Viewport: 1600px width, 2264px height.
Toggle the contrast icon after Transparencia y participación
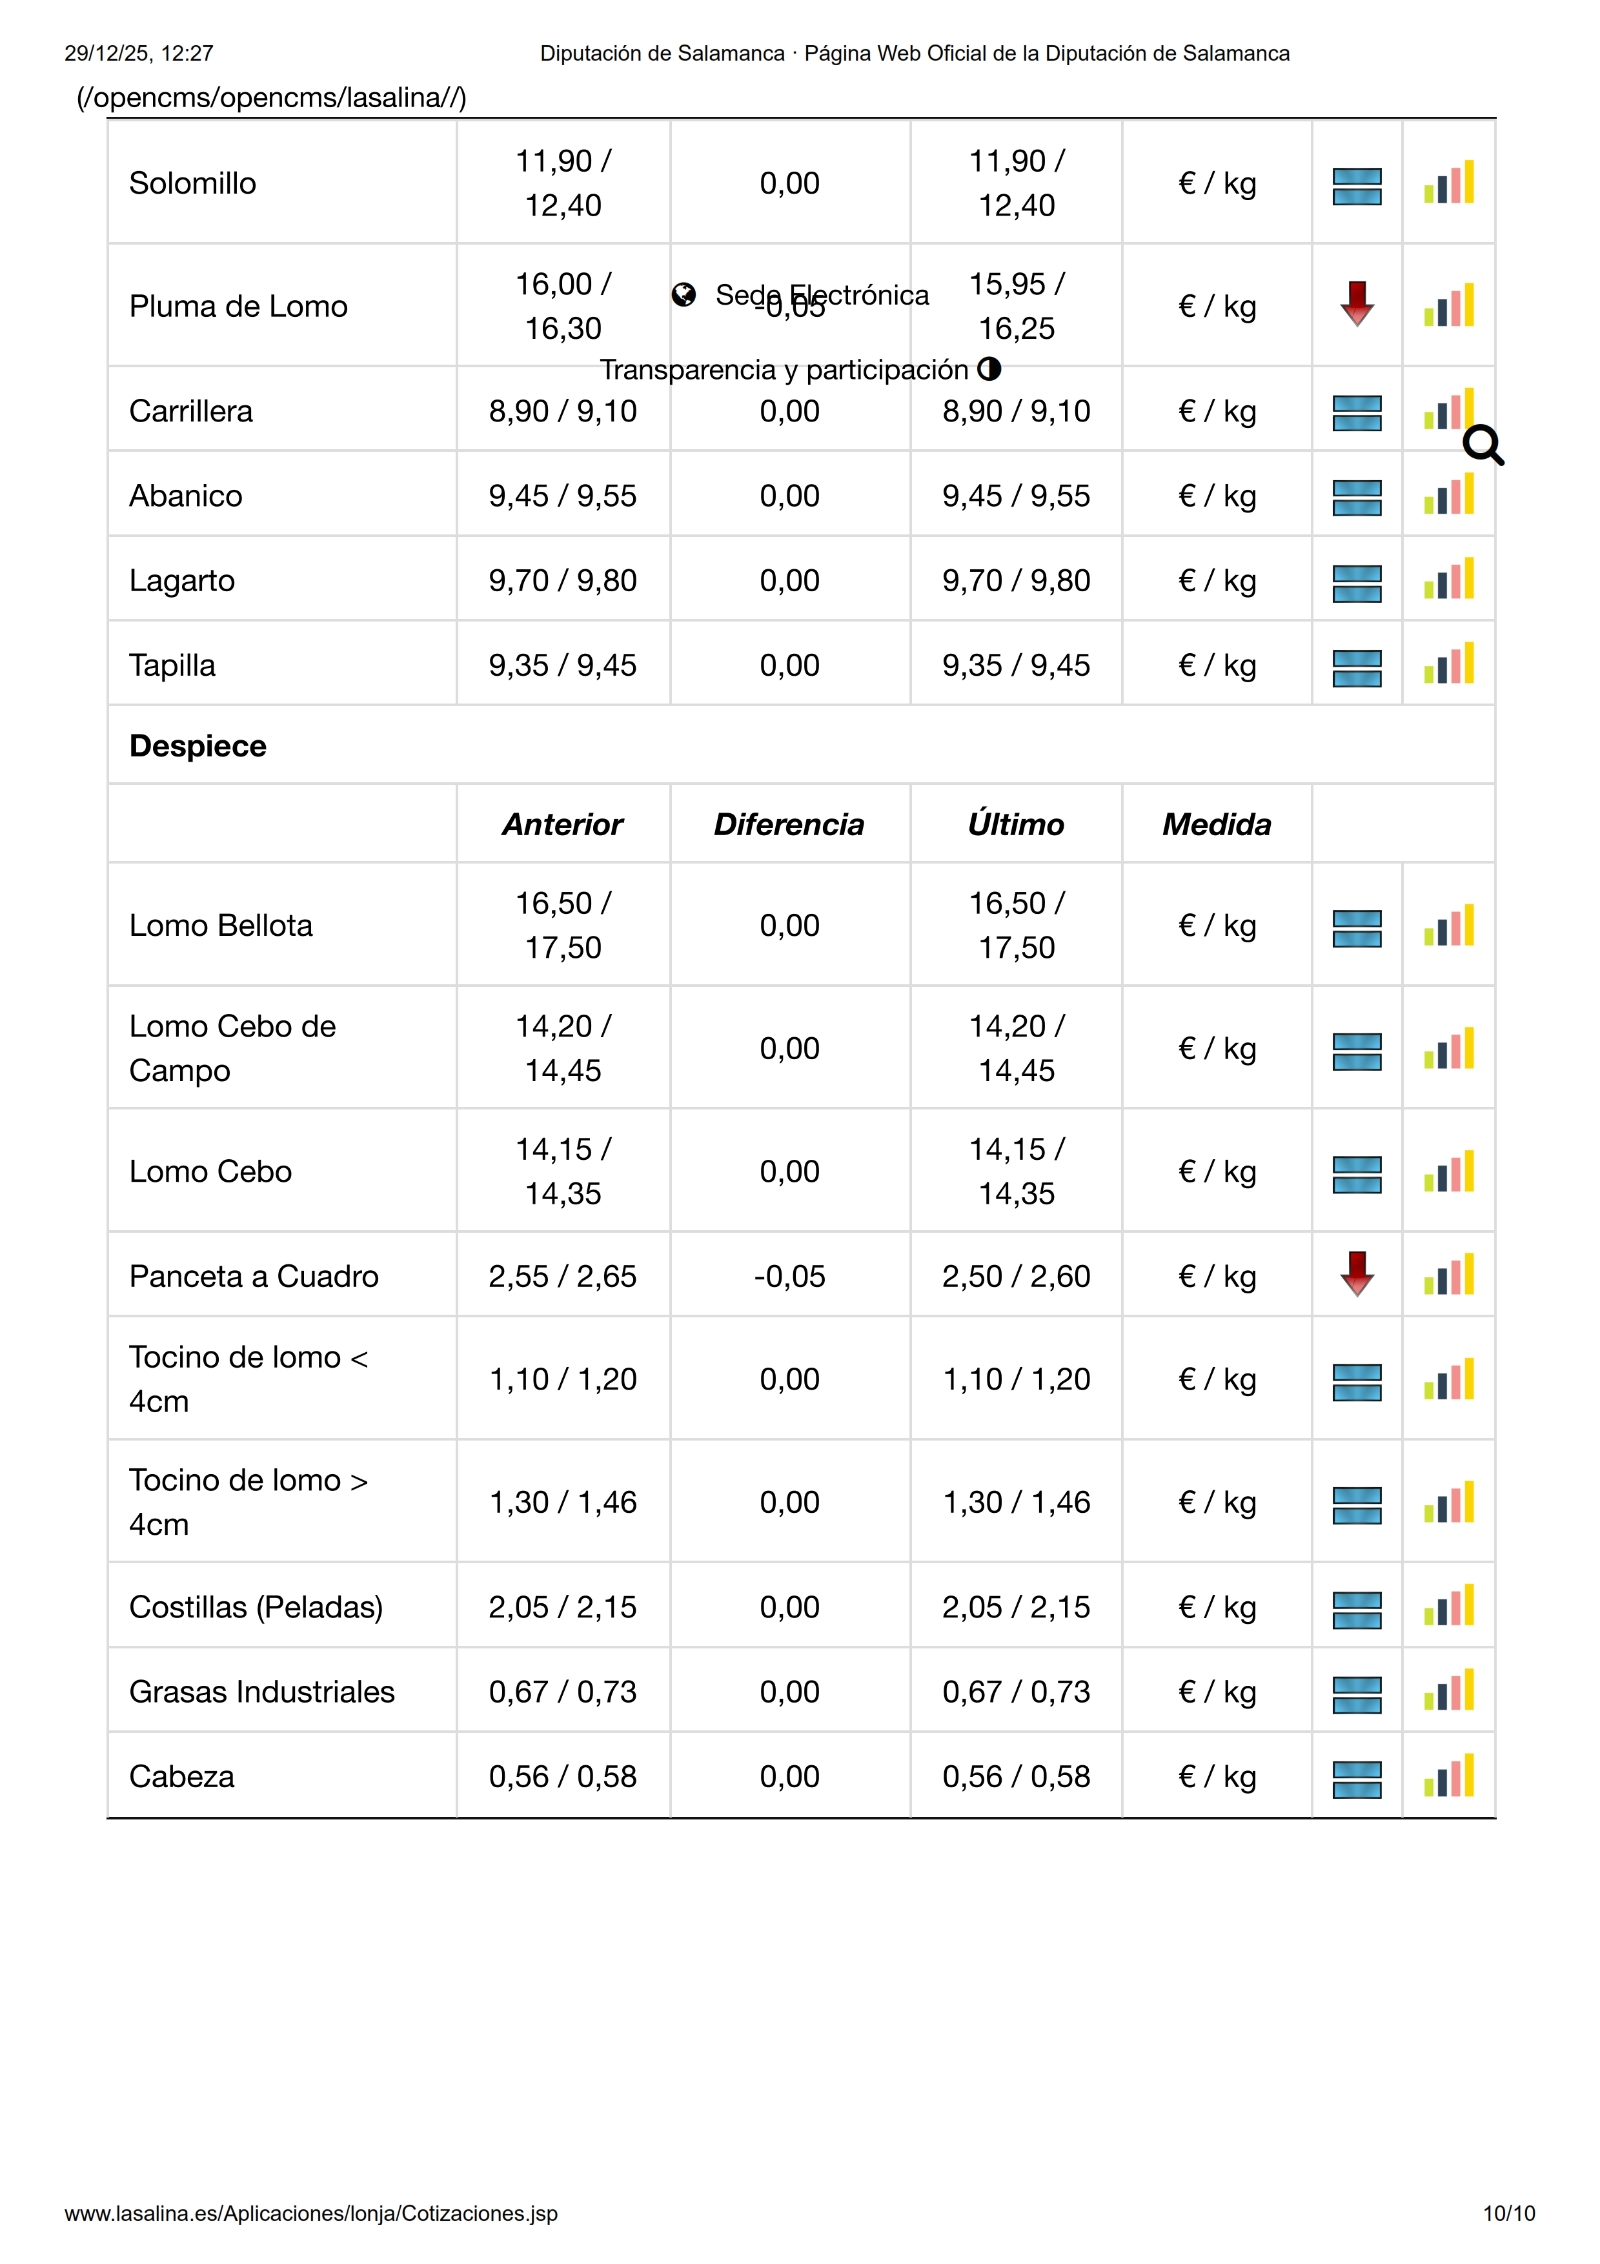[989, 369]
